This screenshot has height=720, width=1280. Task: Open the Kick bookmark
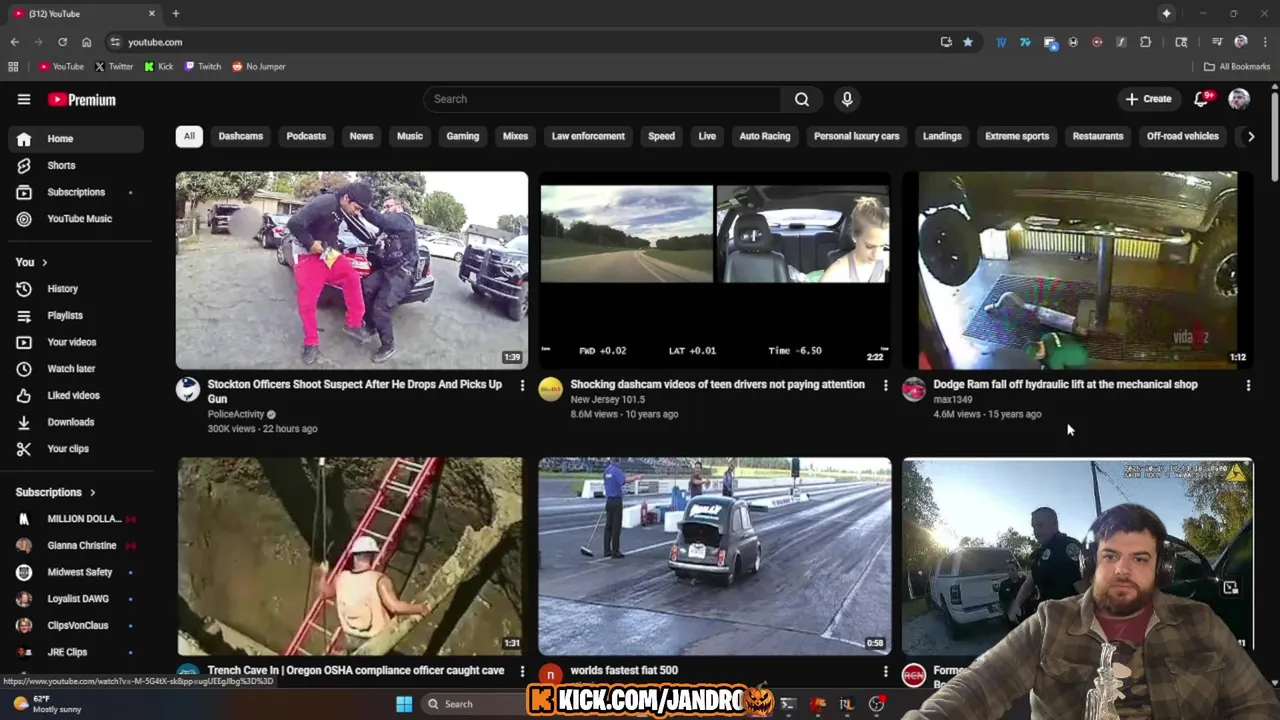coord(159,66)
